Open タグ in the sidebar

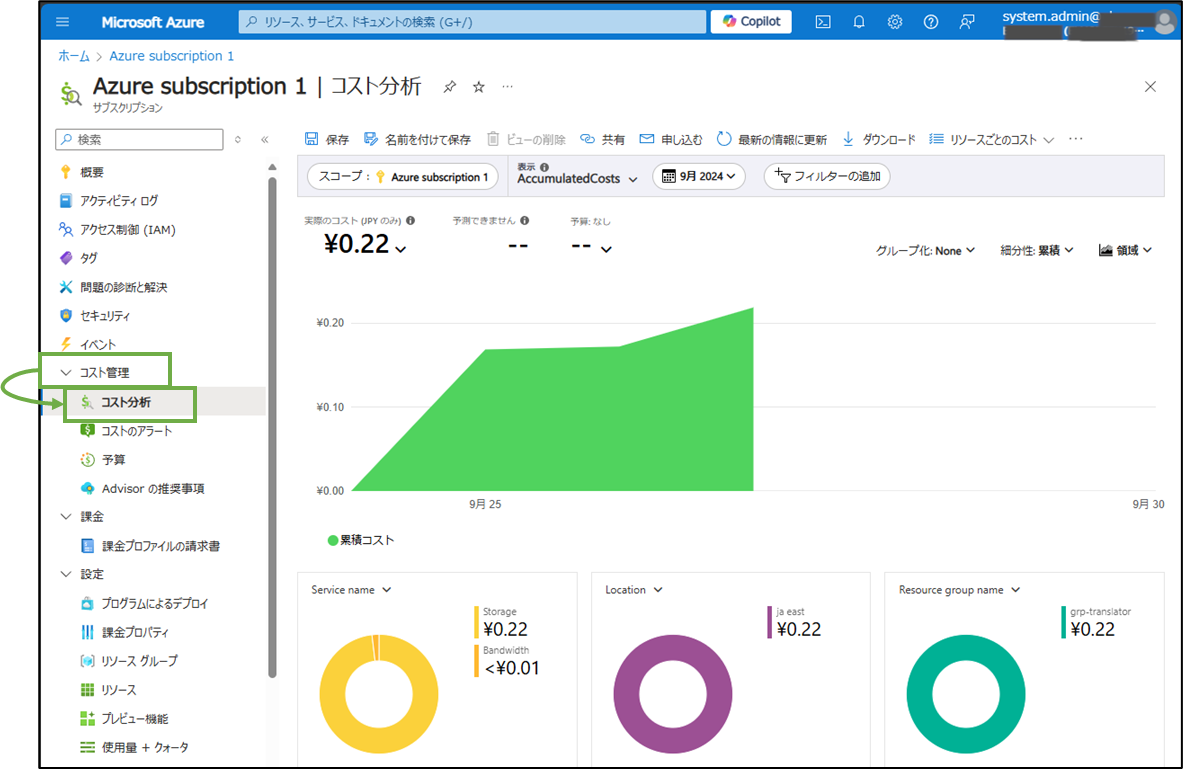[x=88, y=258]
